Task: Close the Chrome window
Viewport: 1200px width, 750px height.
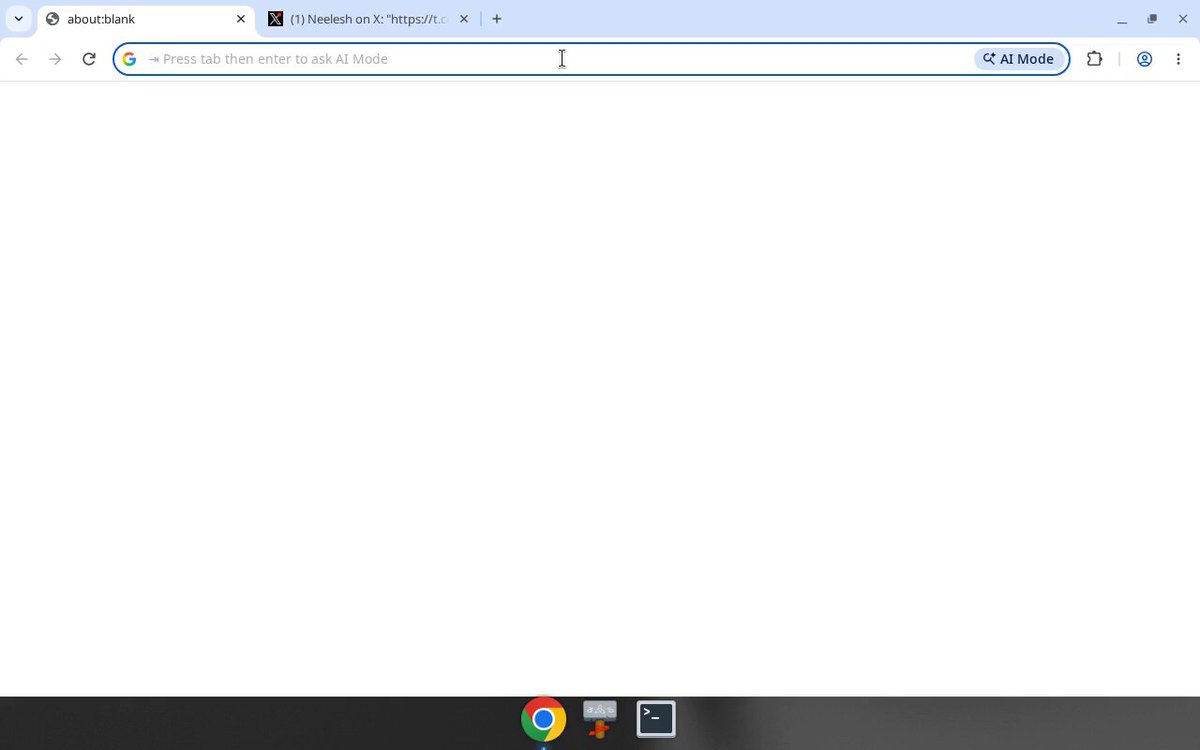Action: pos(1182,19)
